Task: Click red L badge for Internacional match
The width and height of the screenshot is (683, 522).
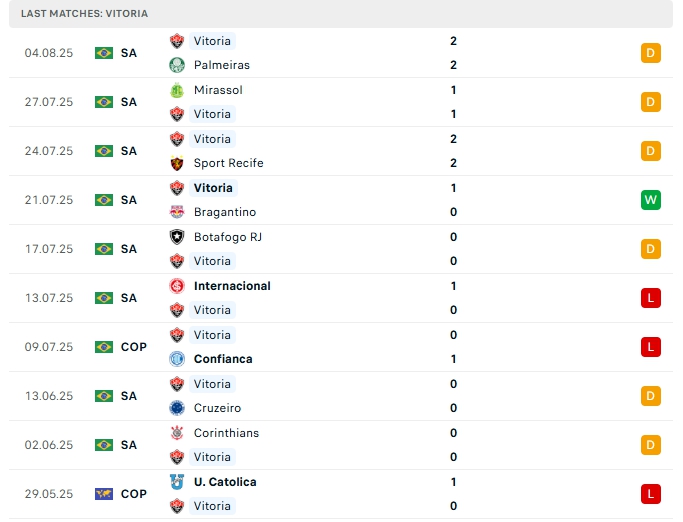Action: [x=651, y=298]
